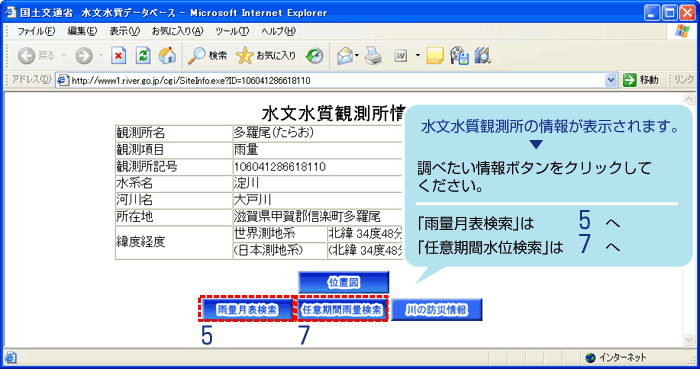Click the yellow note Discuss icon
700x369 pixels.
(435, 56)
